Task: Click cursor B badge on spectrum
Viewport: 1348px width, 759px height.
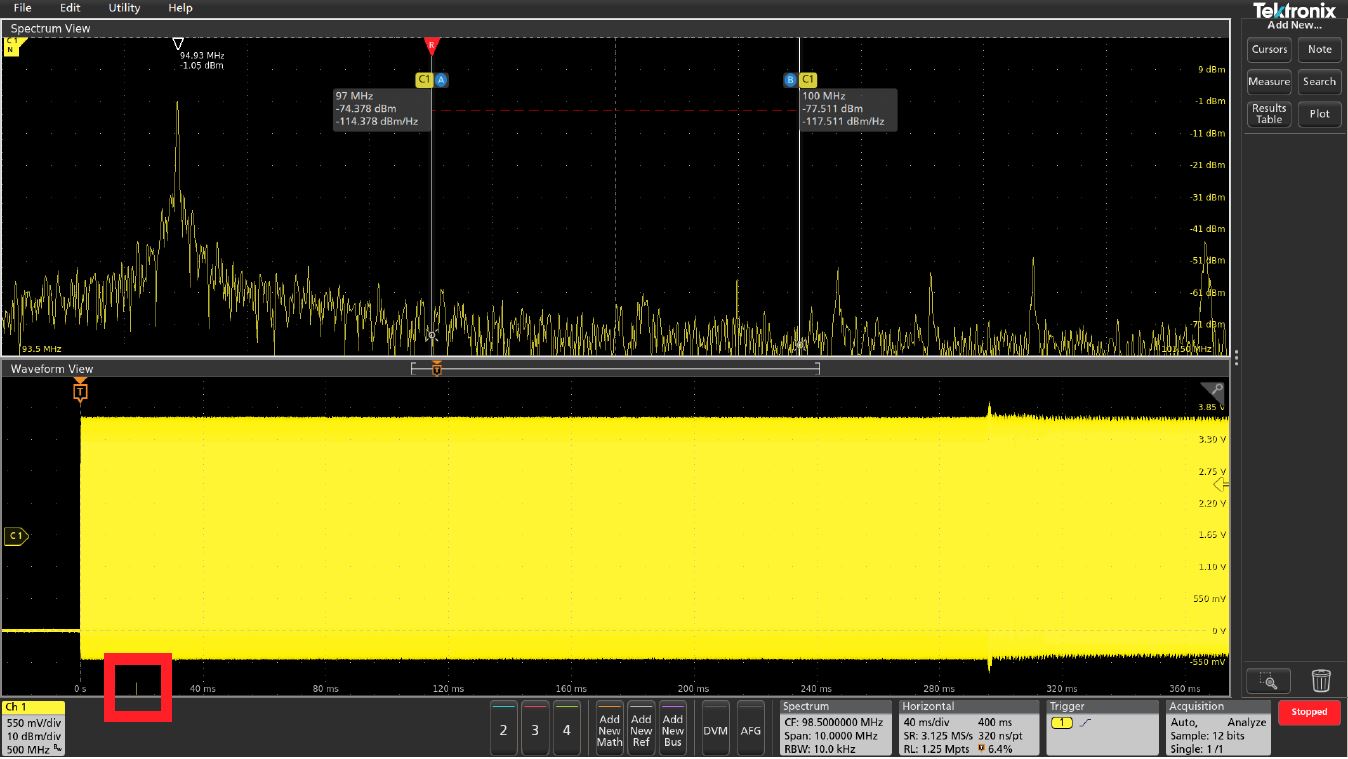Action: click(x=790, y=79)
